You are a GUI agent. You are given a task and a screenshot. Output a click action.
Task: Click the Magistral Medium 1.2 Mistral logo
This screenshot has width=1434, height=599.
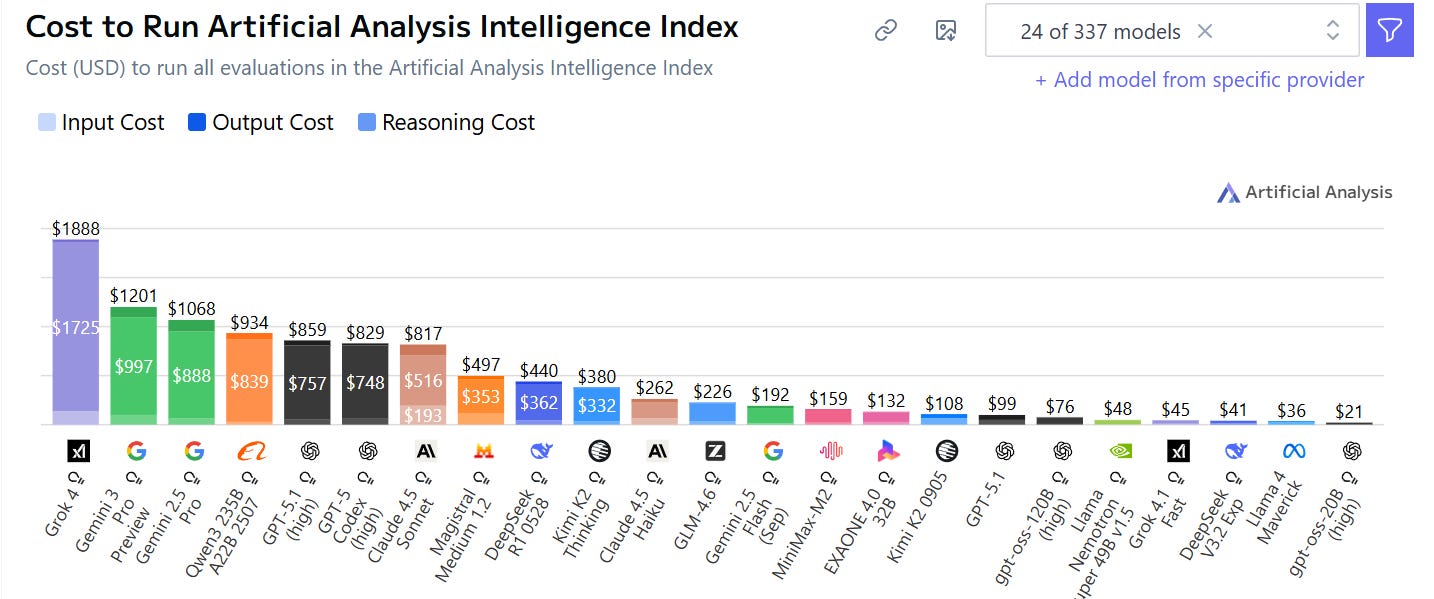tap(483, 451)
